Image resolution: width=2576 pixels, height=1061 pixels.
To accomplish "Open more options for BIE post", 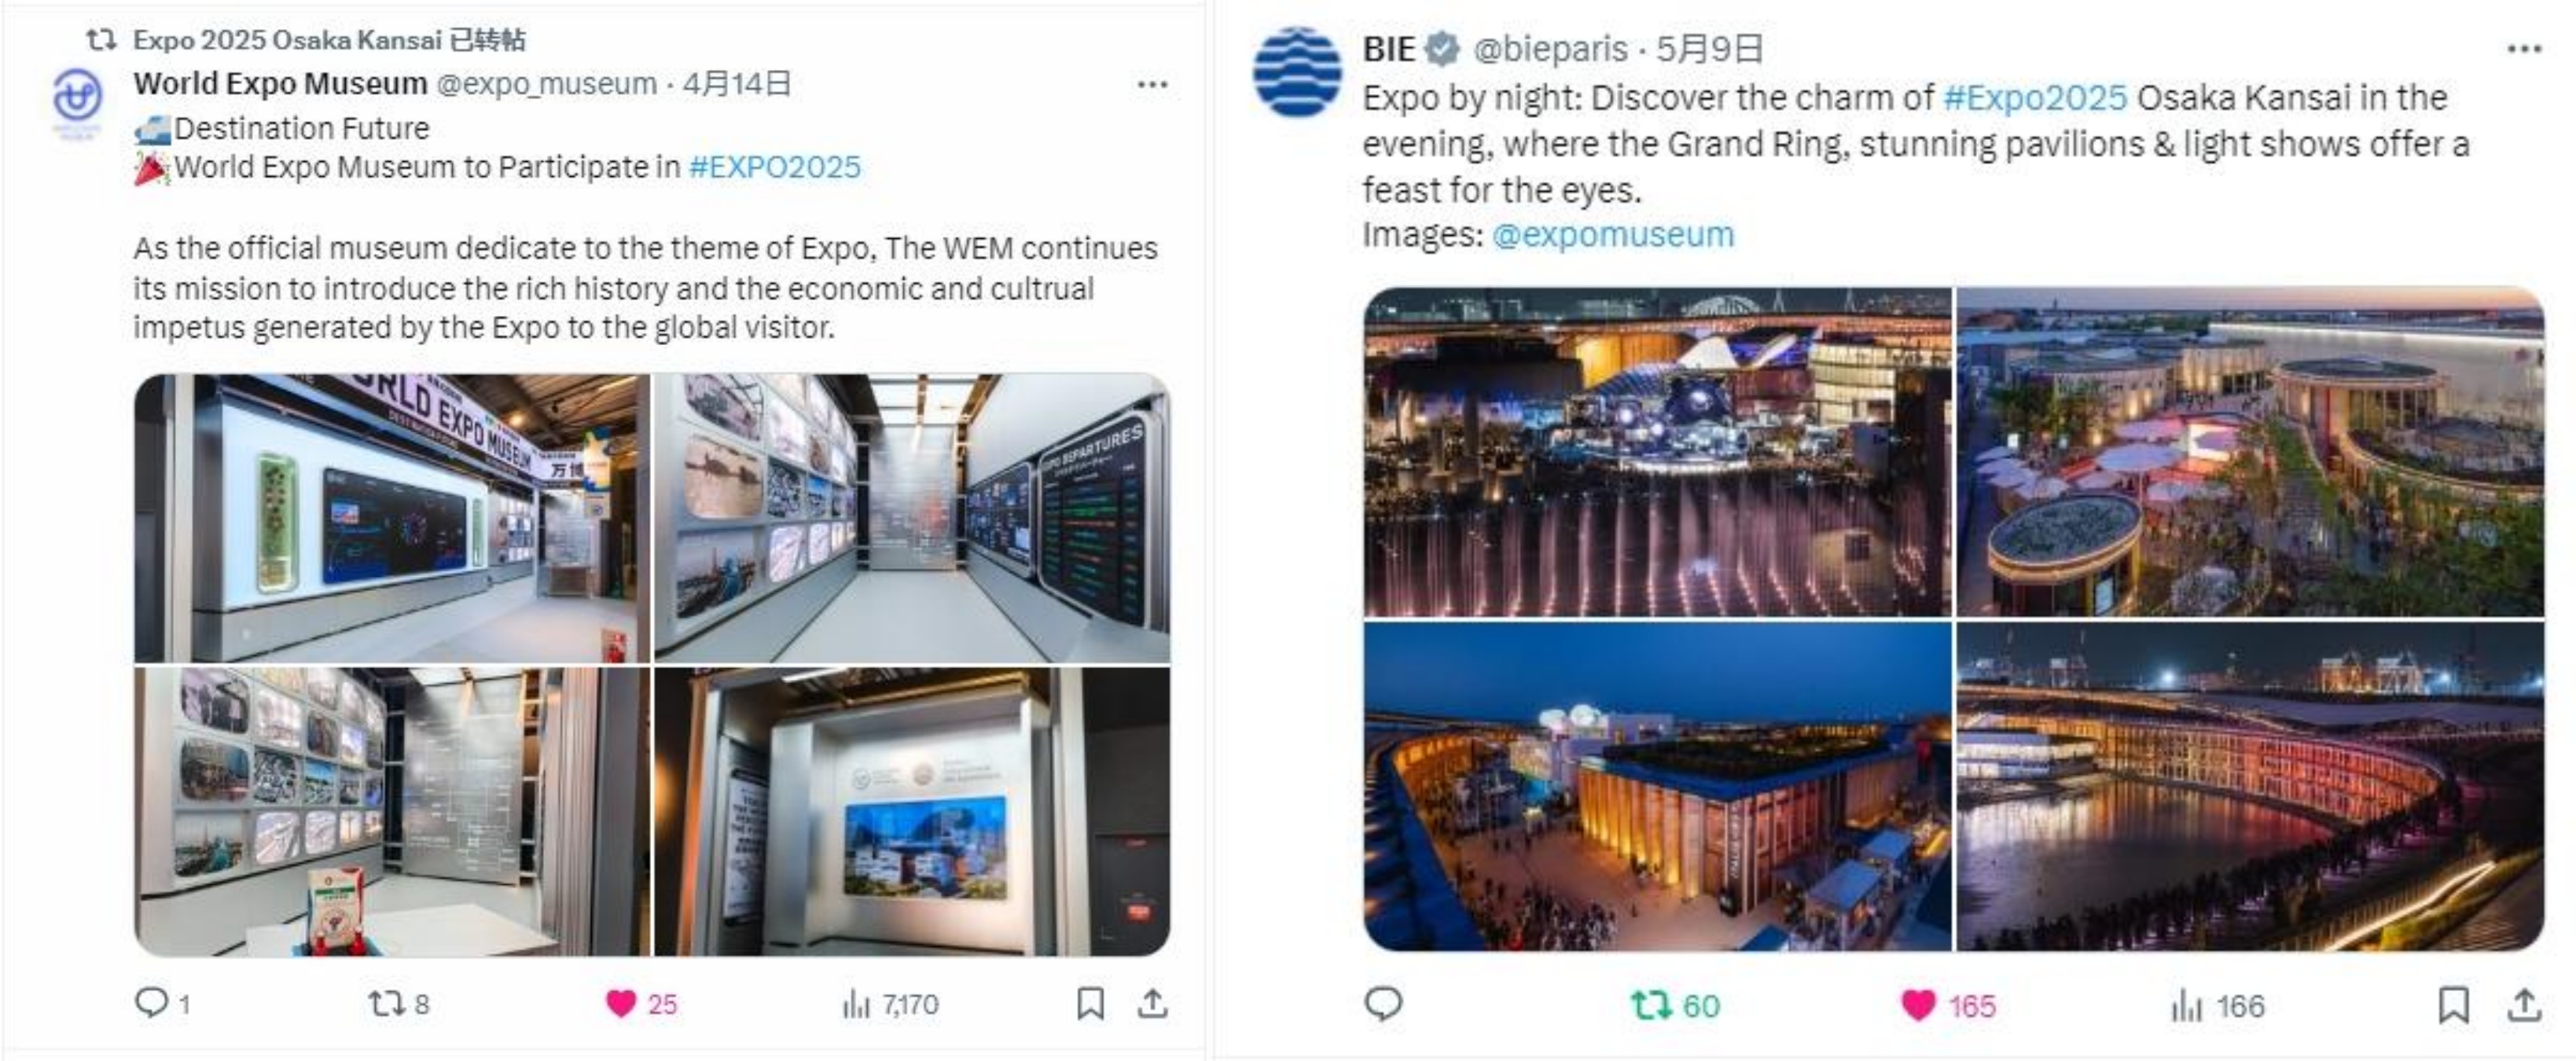I will tap(2524, 49).
